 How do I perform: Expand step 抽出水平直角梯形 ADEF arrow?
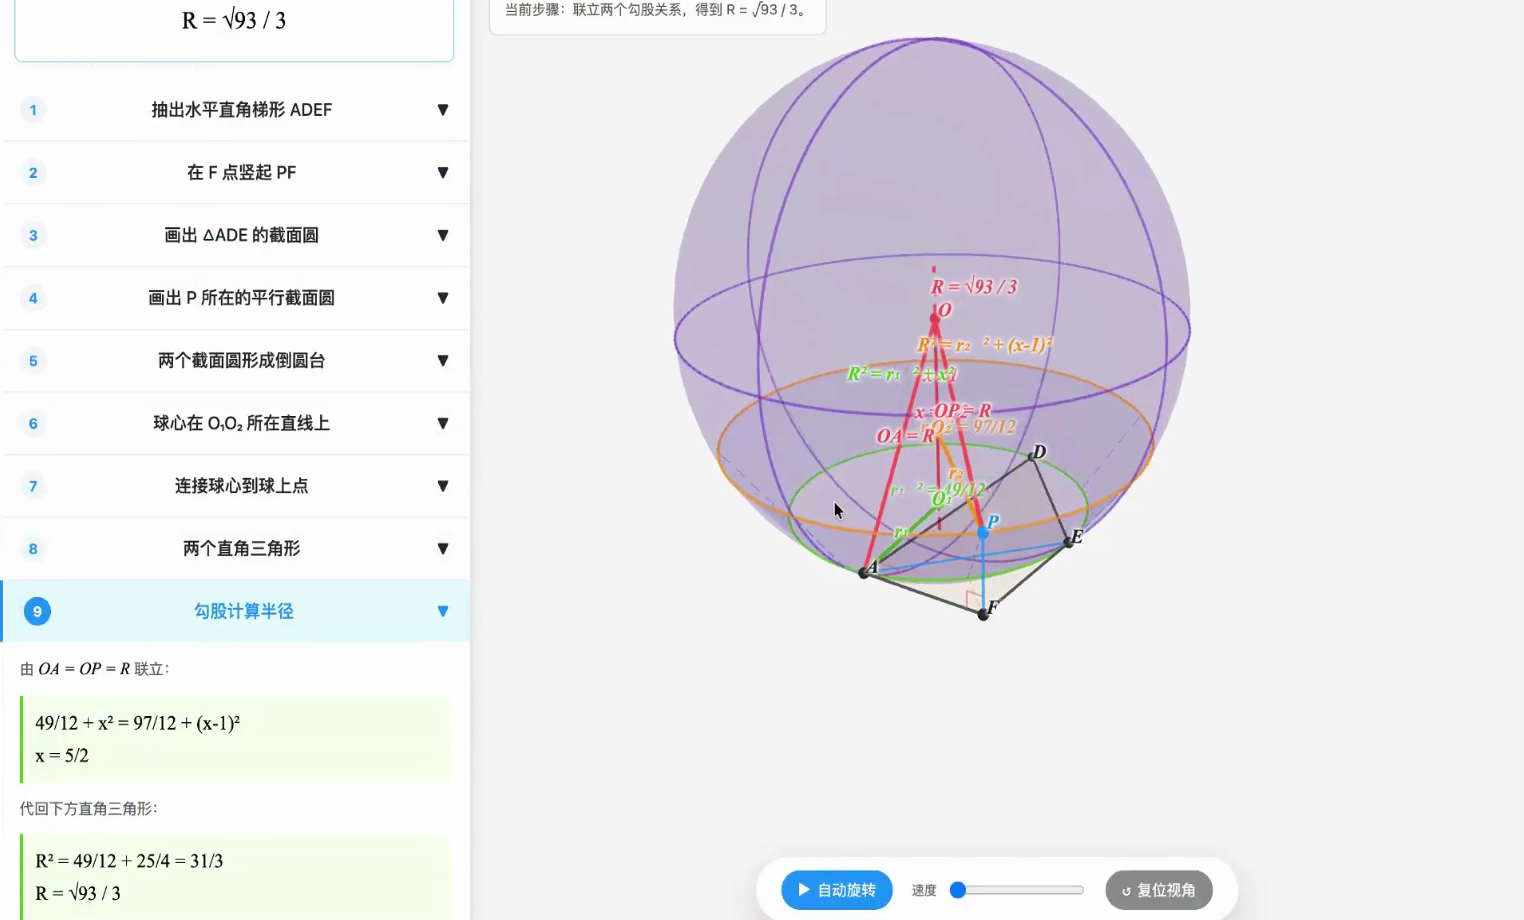(443, 110)
